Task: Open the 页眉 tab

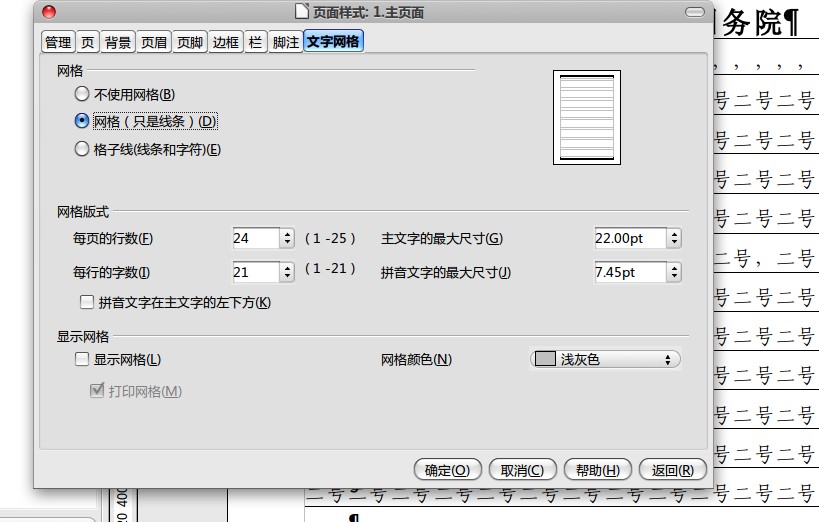Action: [x=154, y=42]
